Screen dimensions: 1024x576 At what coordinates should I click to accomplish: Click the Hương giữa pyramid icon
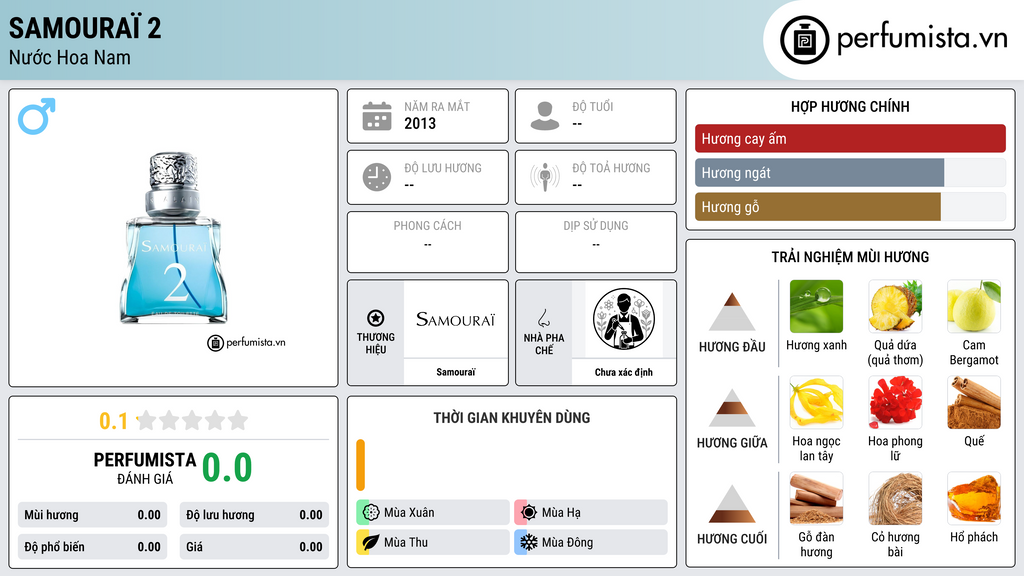coord(732,408)
